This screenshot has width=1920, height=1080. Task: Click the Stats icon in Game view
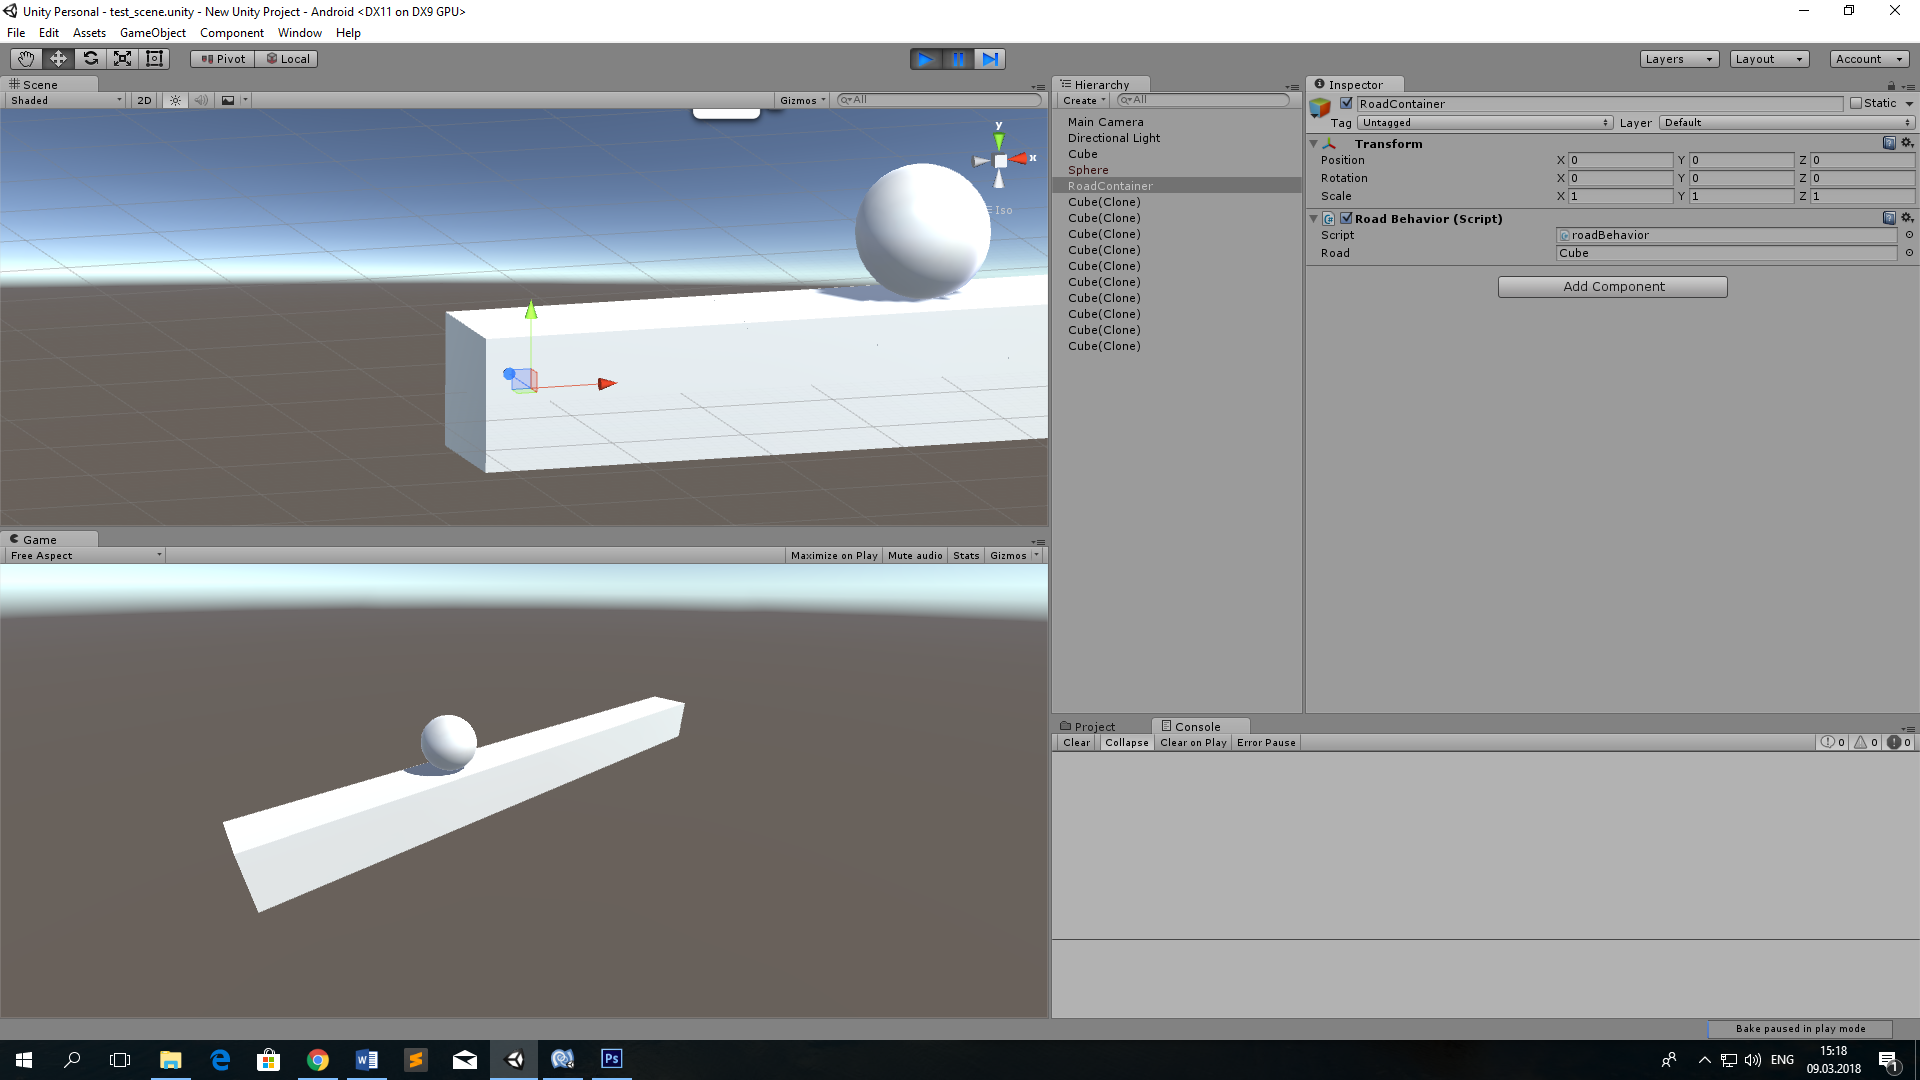pos(967,555)
